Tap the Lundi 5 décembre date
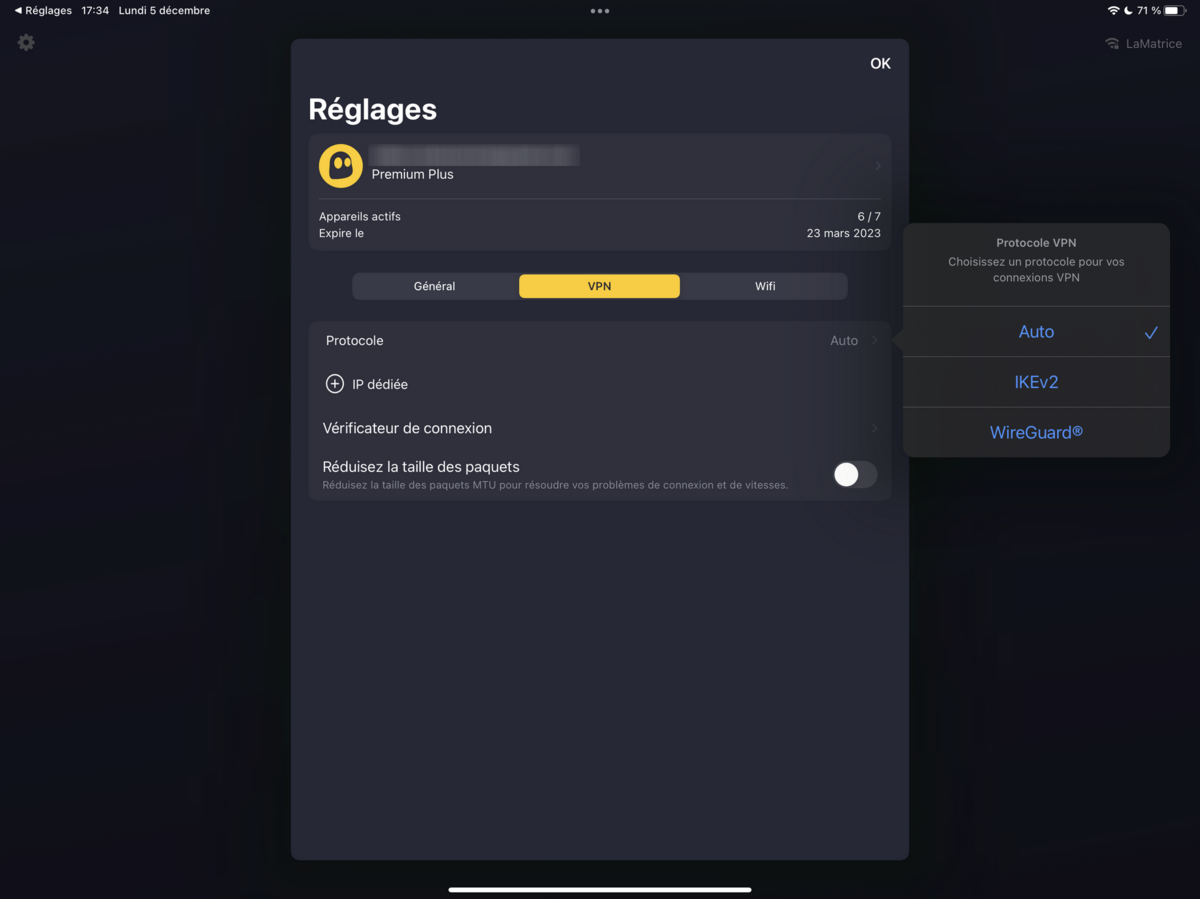 pos(165,11)
